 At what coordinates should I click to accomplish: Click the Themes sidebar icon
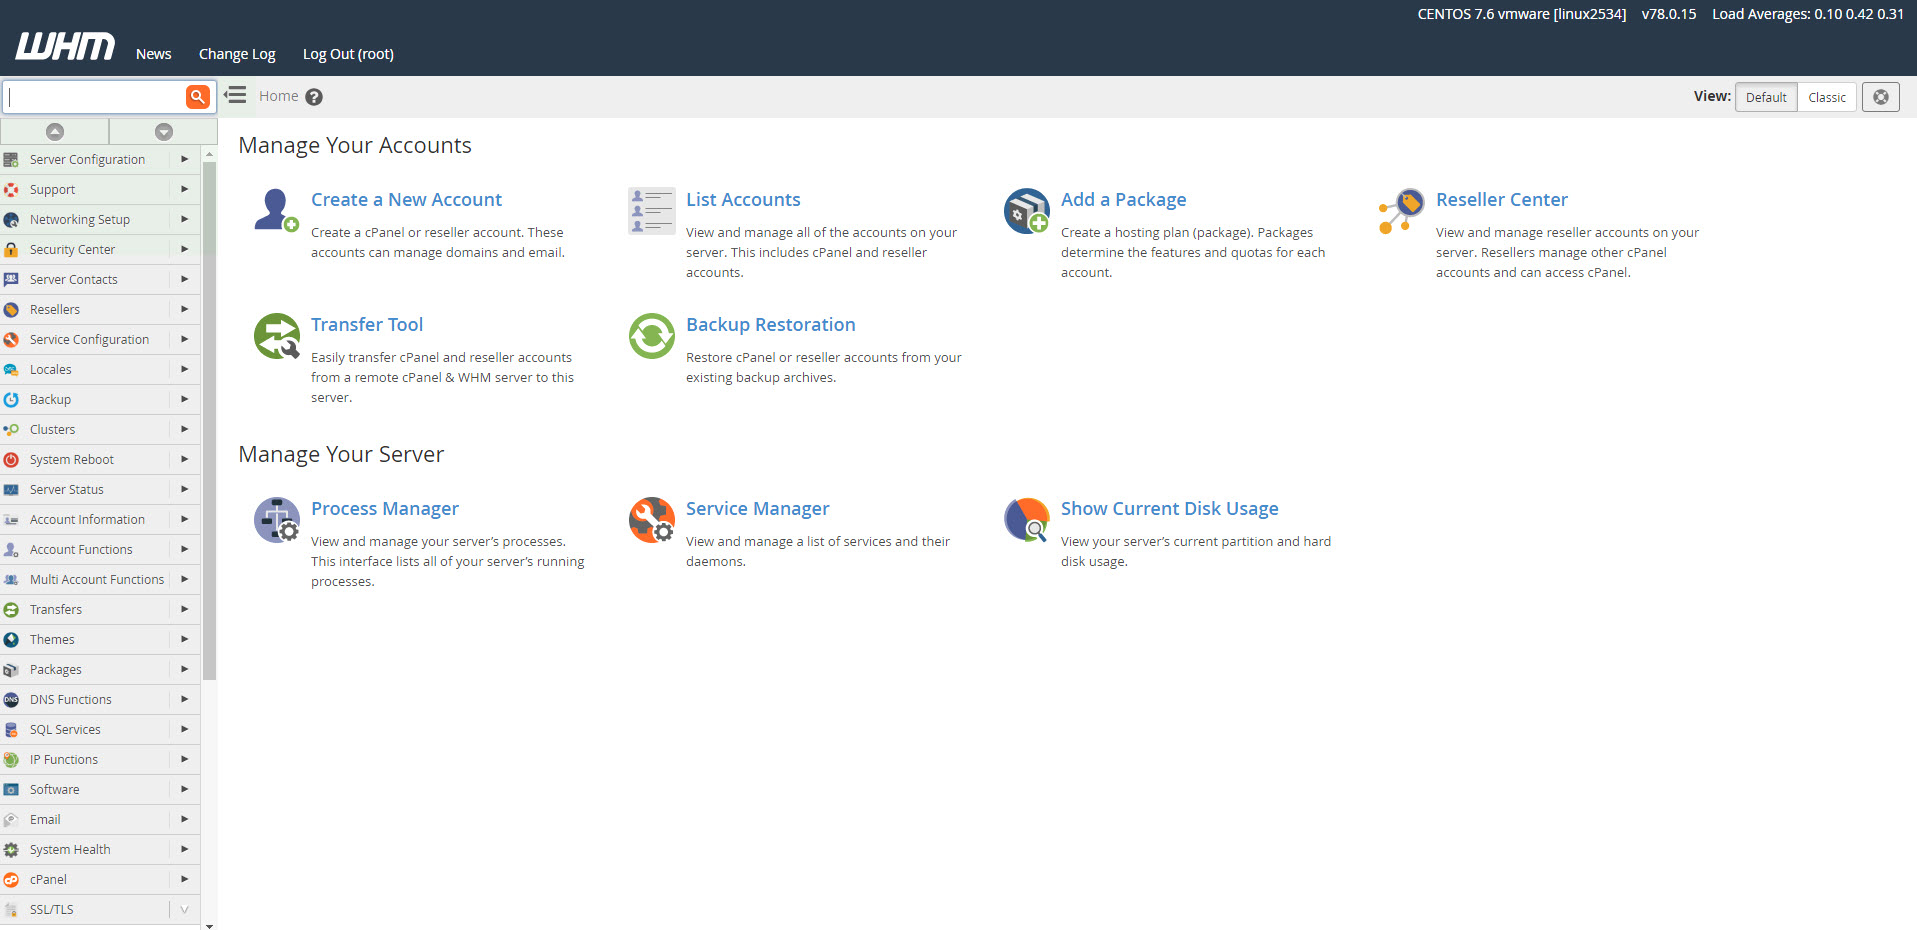(11, 639)
